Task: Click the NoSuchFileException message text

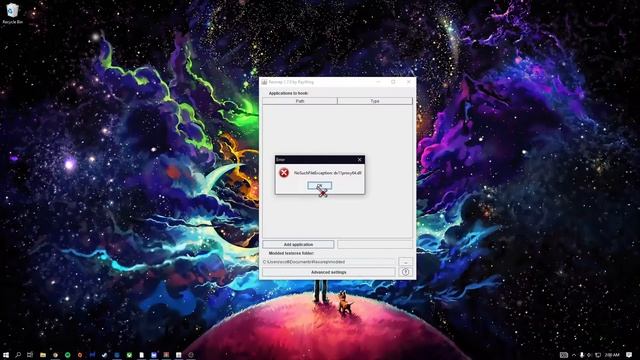Action: [328, 173]
